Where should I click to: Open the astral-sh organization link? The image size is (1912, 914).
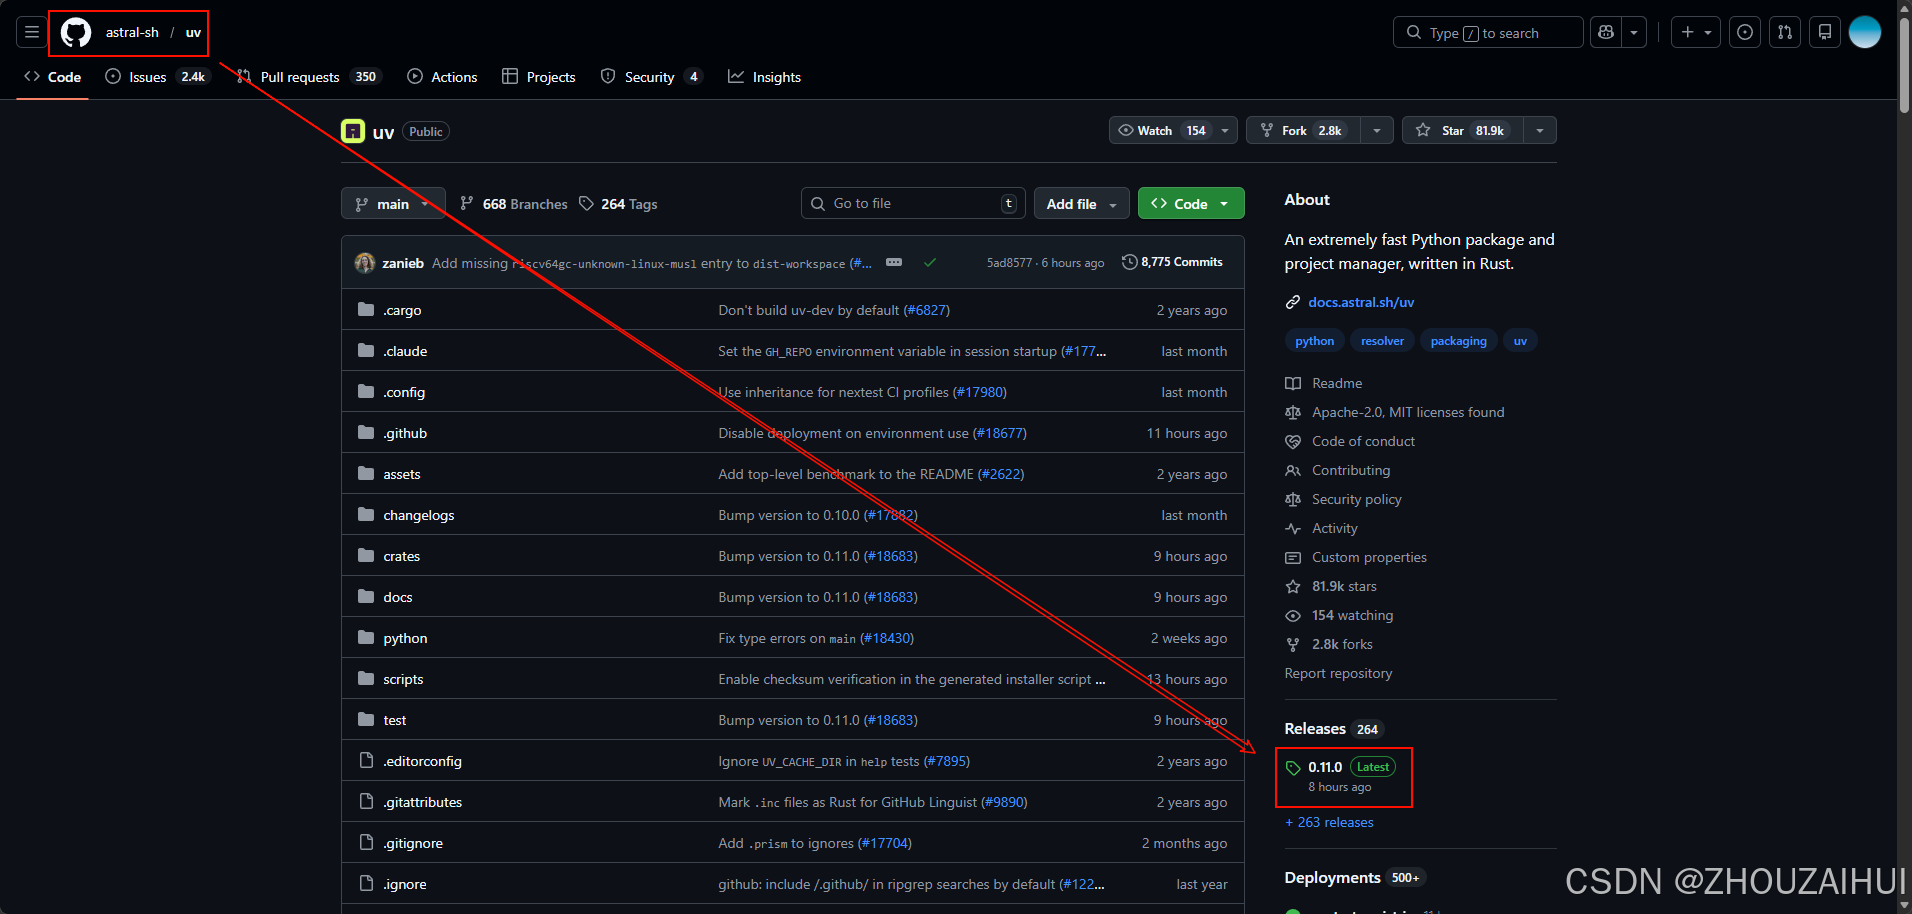[132, 32]
